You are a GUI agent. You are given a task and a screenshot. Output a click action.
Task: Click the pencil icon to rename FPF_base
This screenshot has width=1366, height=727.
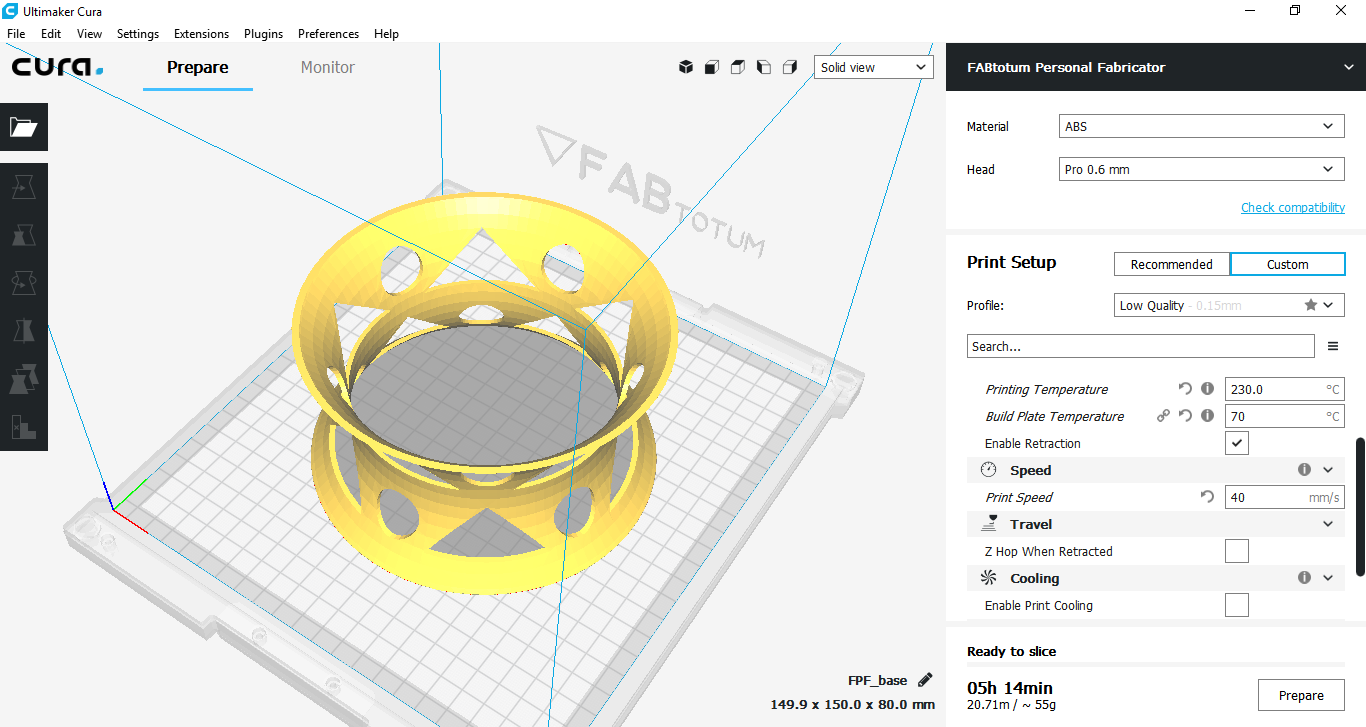[x=925, y=680]
